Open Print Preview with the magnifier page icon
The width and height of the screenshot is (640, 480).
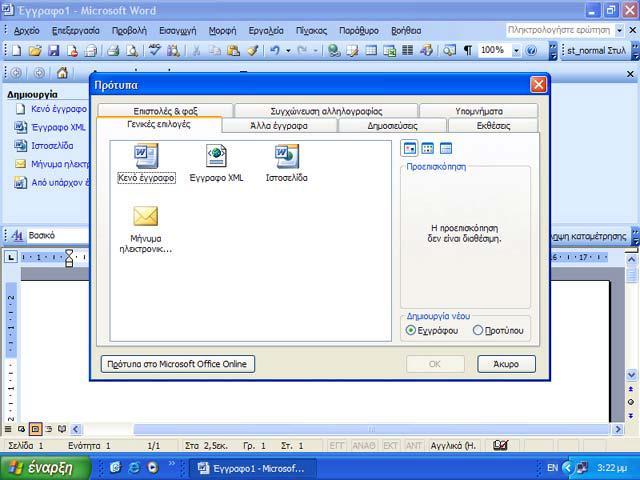132,51
